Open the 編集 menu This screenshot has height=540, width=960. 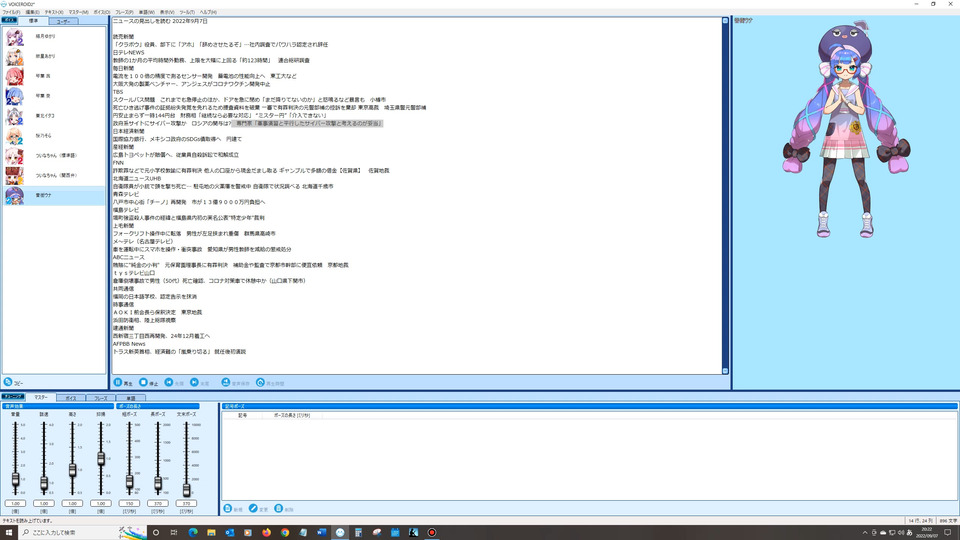(x=32, y=12)
